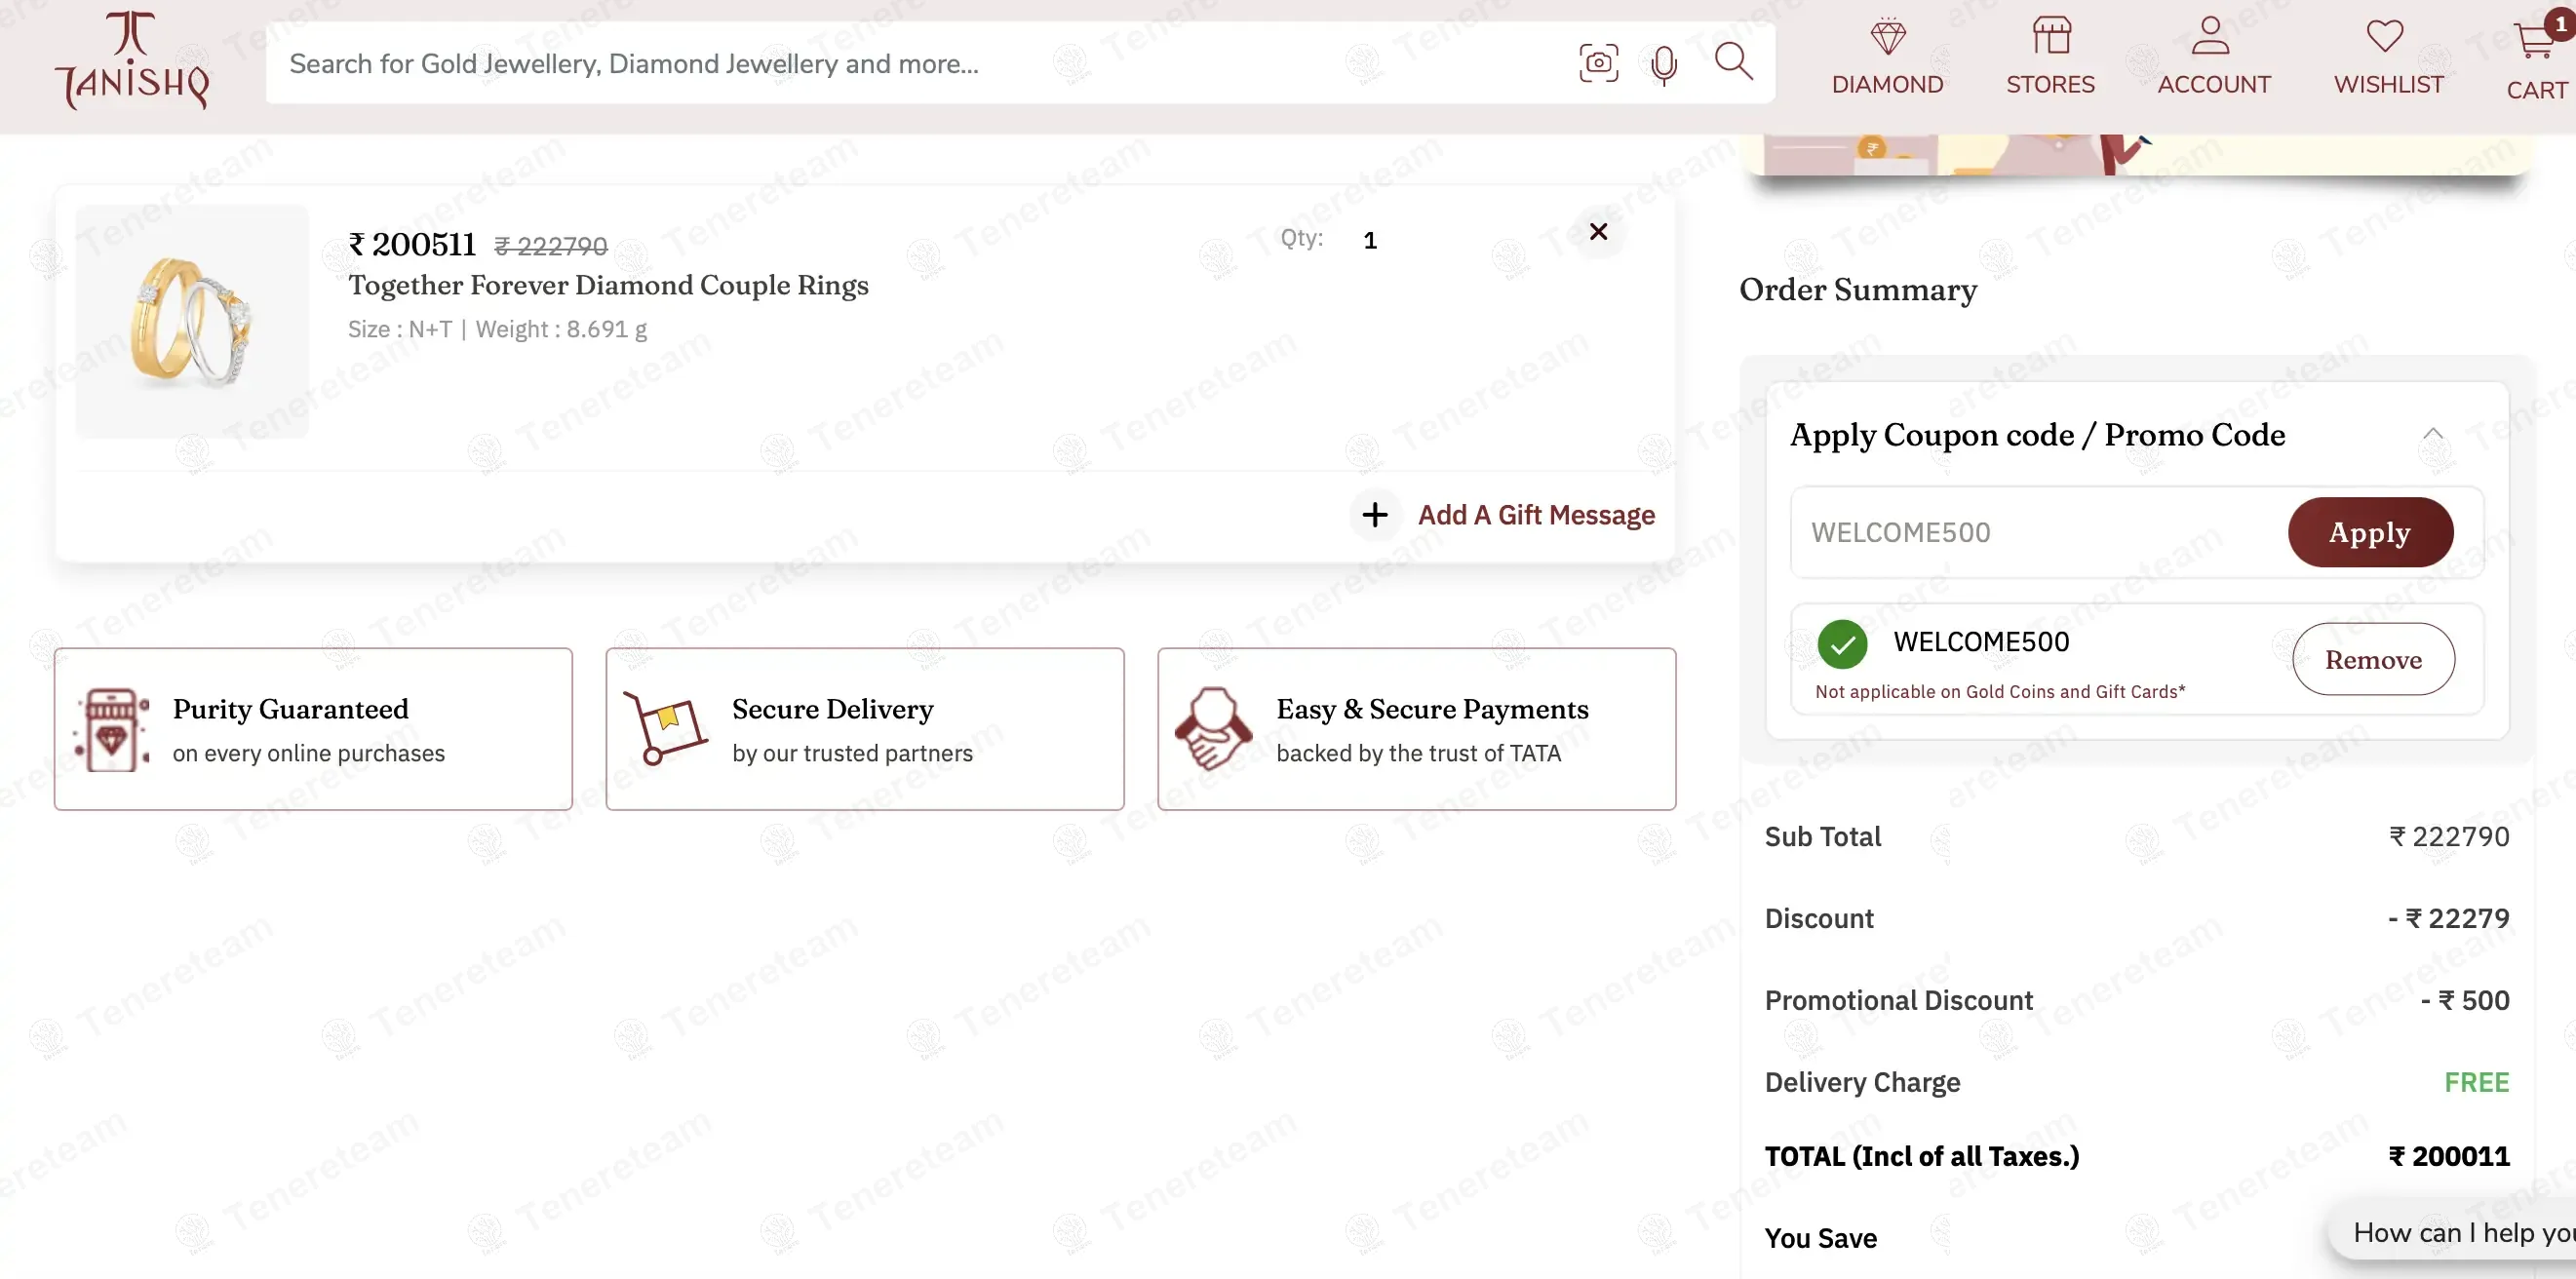Click Not applicable on Gold Coins note
The image size is (2576, 1279).
pos(2000,692)
